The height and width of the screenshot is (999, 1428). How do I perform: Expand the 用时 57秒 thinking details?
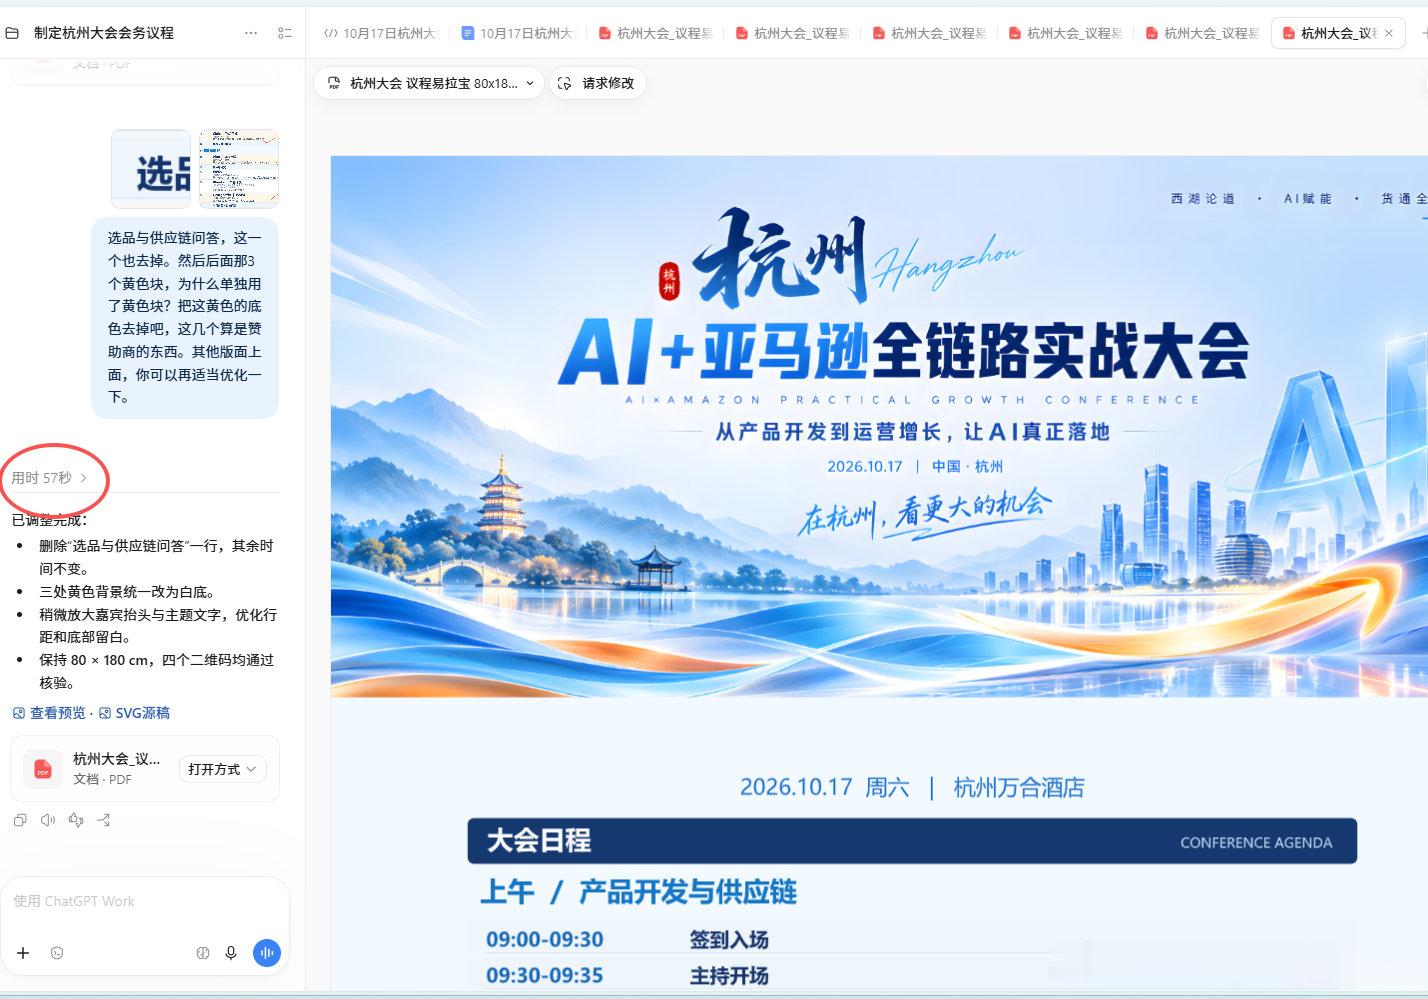49,478
